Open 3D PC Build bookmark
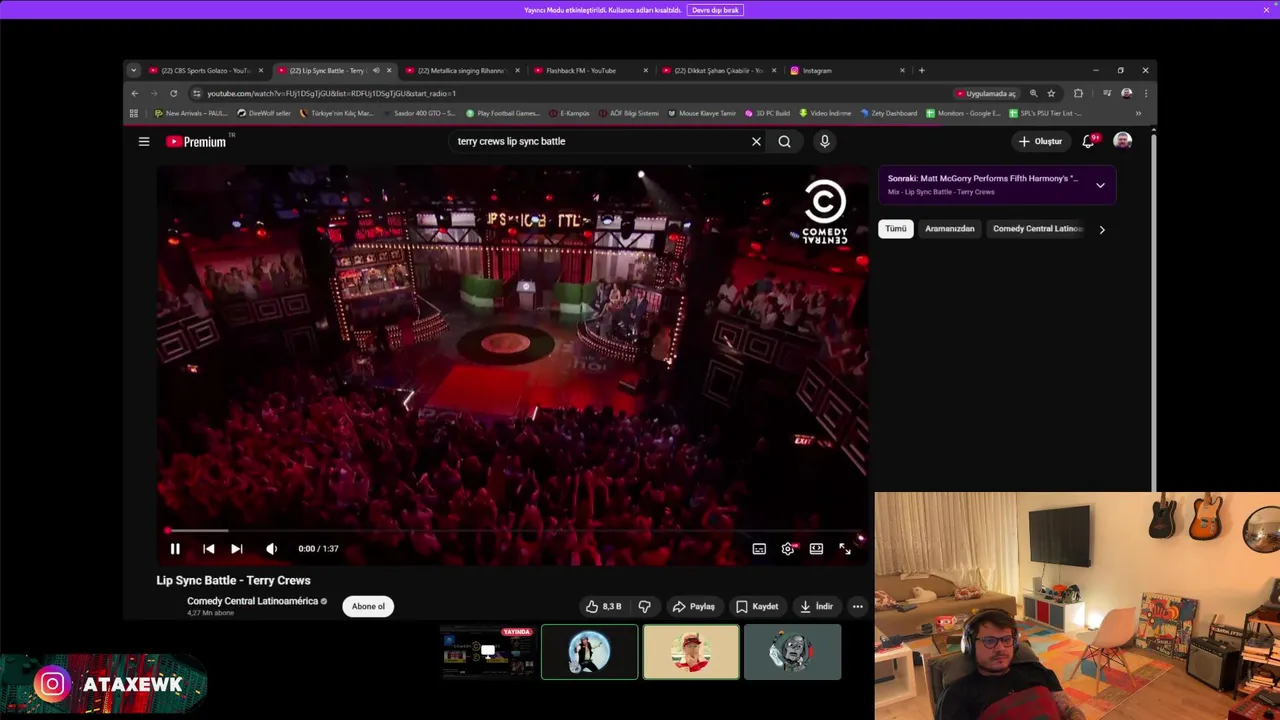Screen dimensions: 1280x720 coord(767,114)
